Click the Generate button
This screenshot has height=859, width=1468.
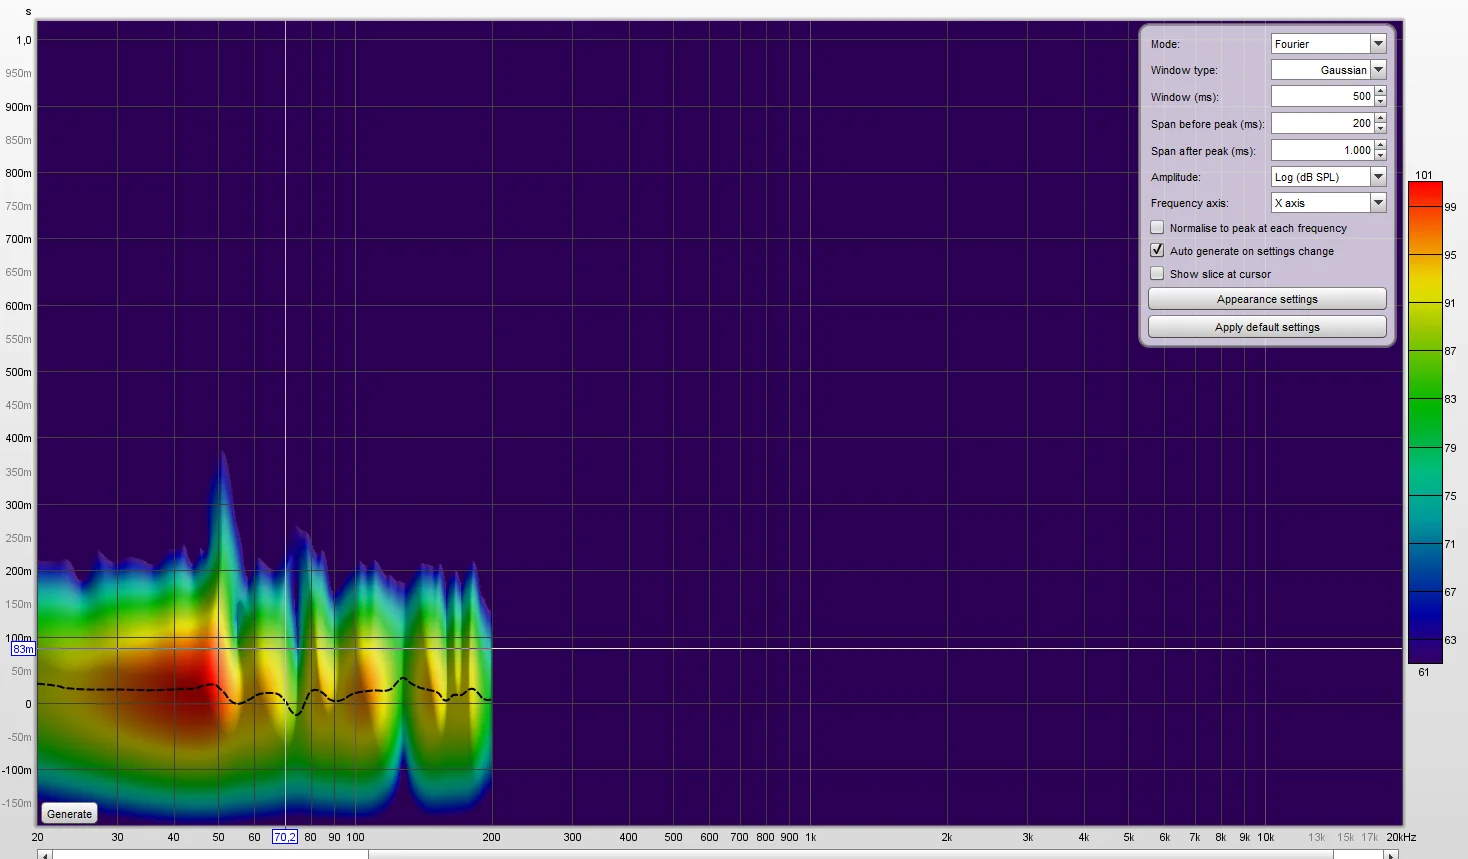69,814
